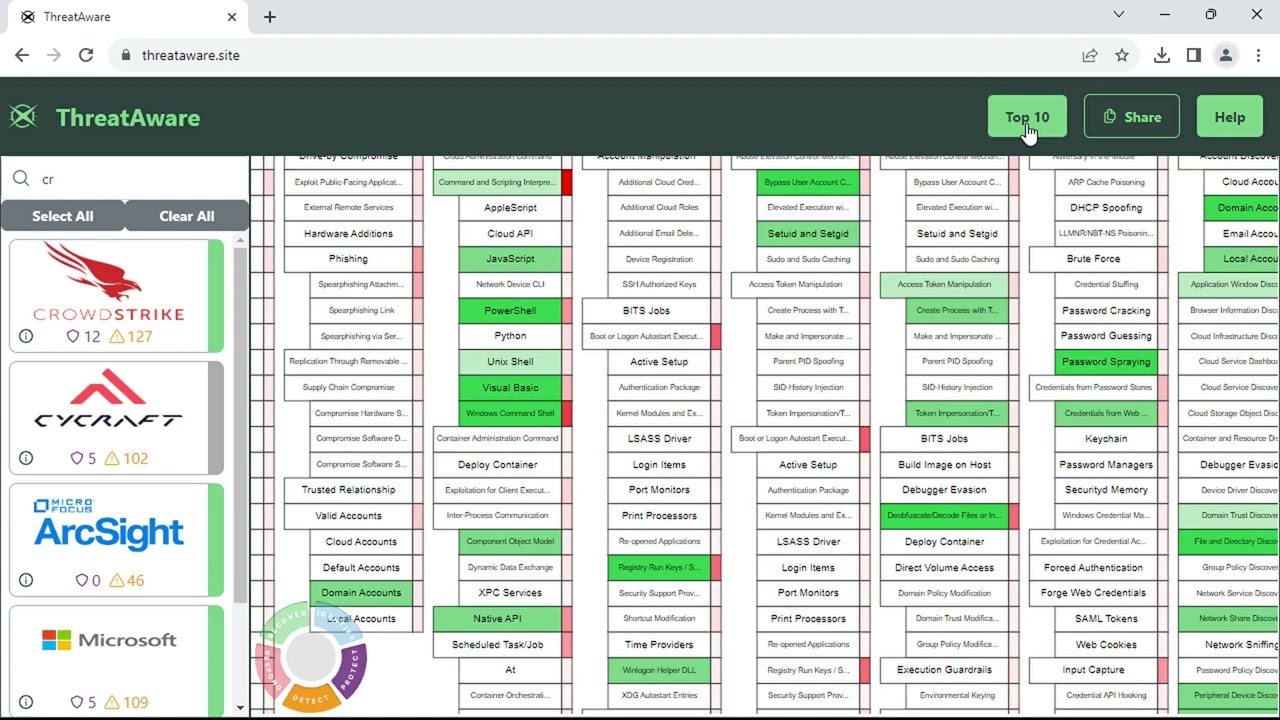Bookmark page with star icon
Viewport: 1280px width, 720px height.
coord(1122,55)
